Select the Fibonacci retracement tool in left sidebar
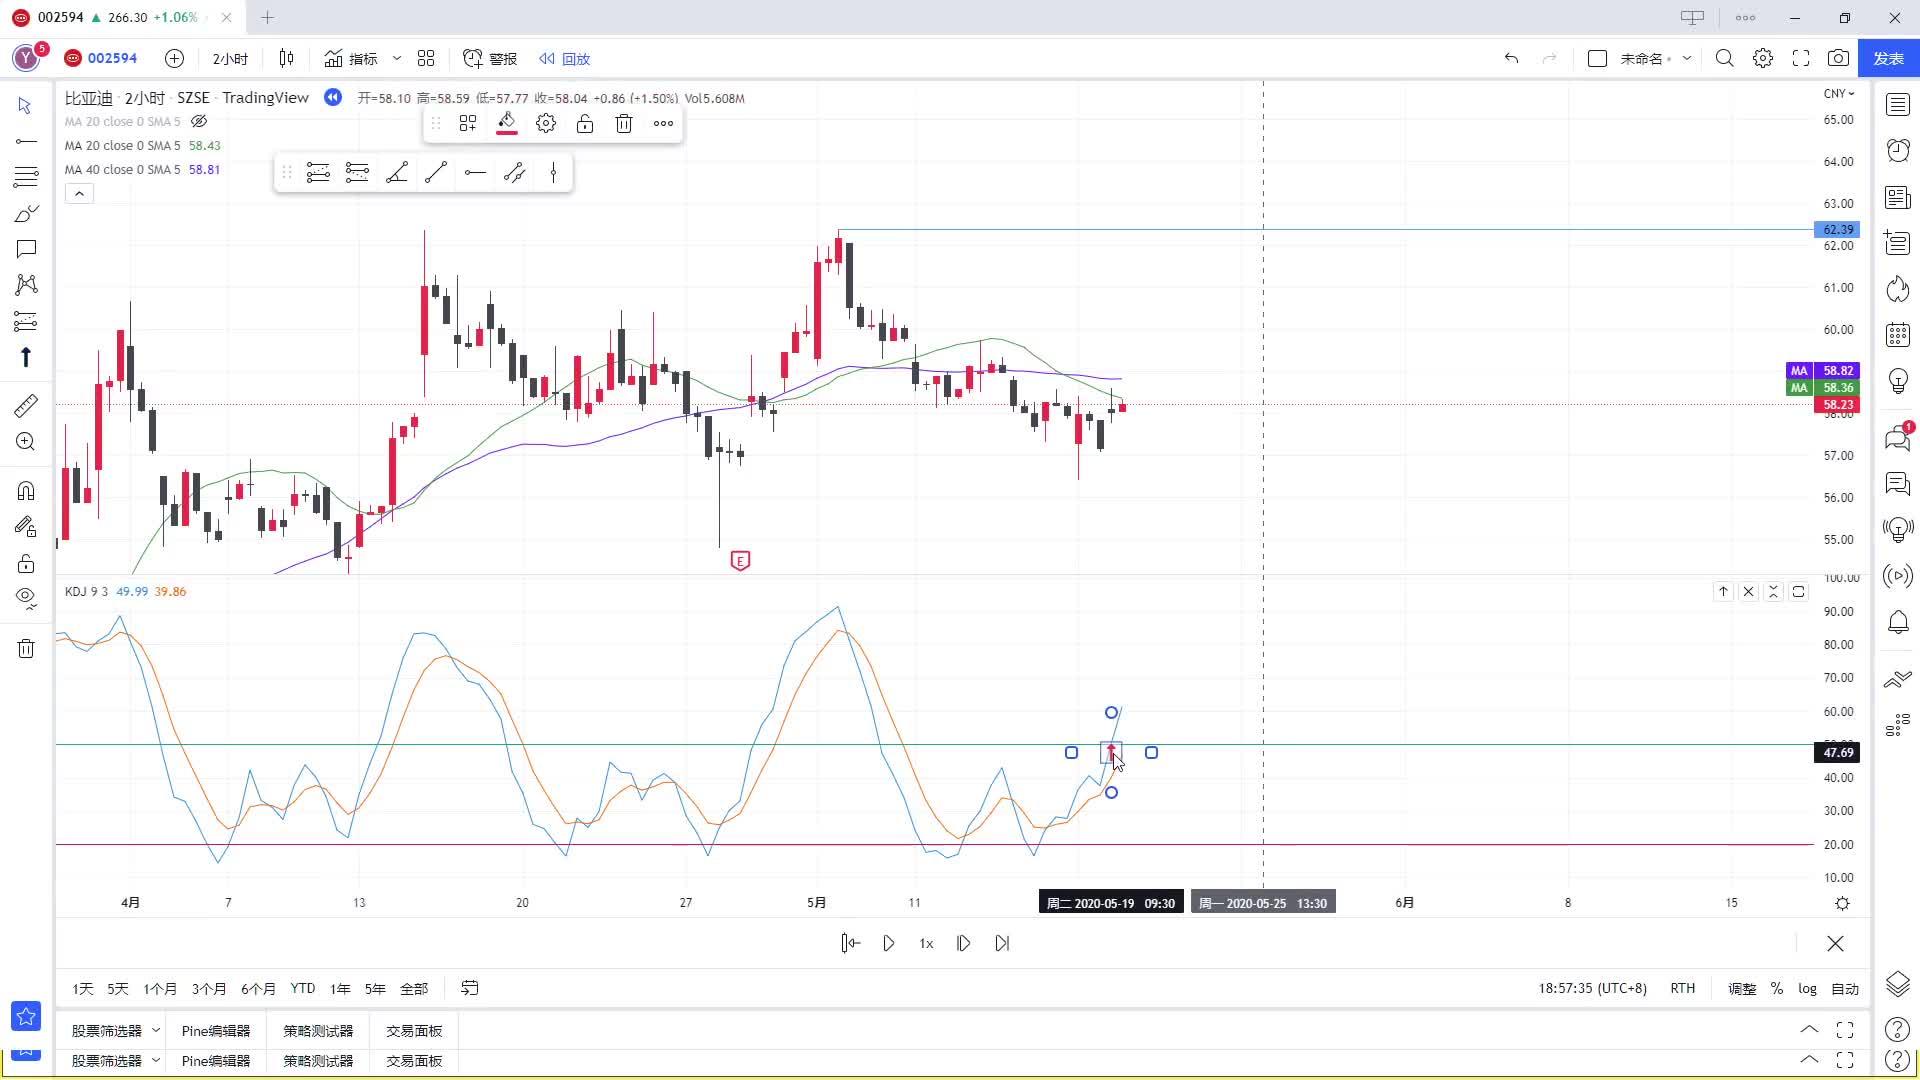 [x=26, y=177]
